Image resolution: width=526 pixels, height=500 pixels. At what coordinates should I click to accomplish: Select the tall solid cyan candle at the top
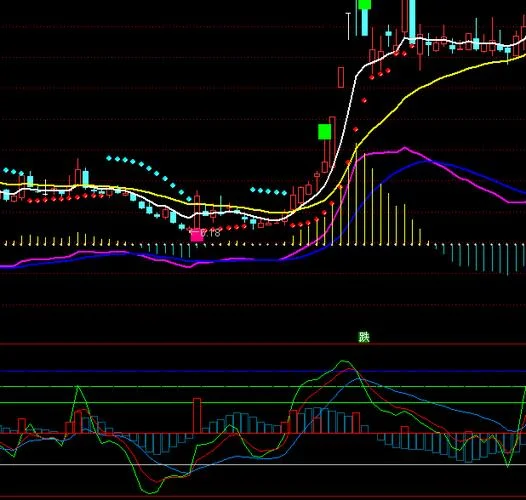412,20
